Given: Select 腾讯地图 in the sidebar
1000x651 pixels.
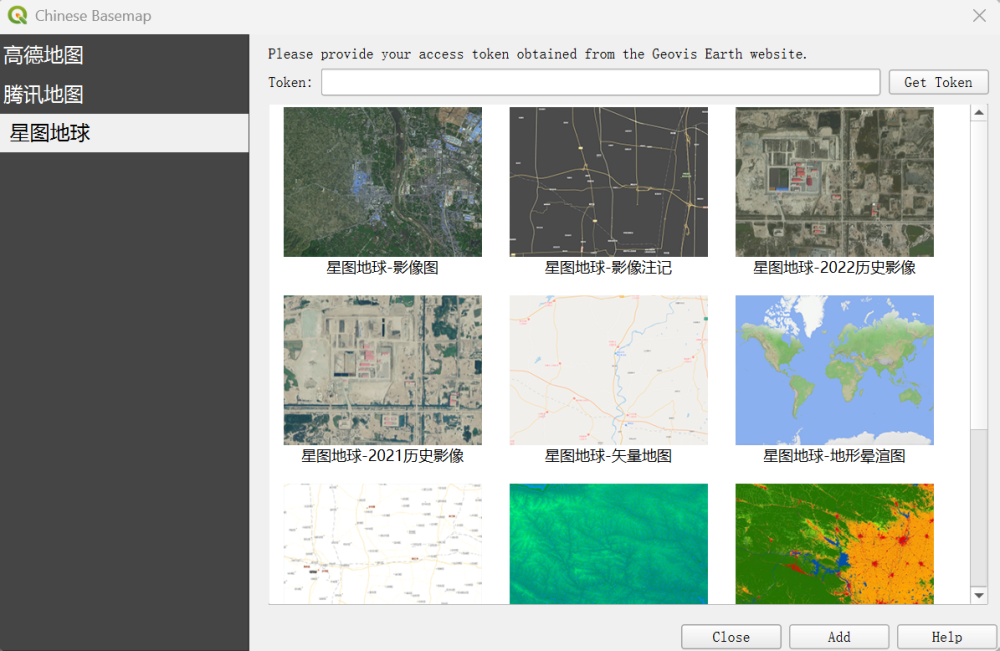Looking at the screenshot, I should click(124, 94).
